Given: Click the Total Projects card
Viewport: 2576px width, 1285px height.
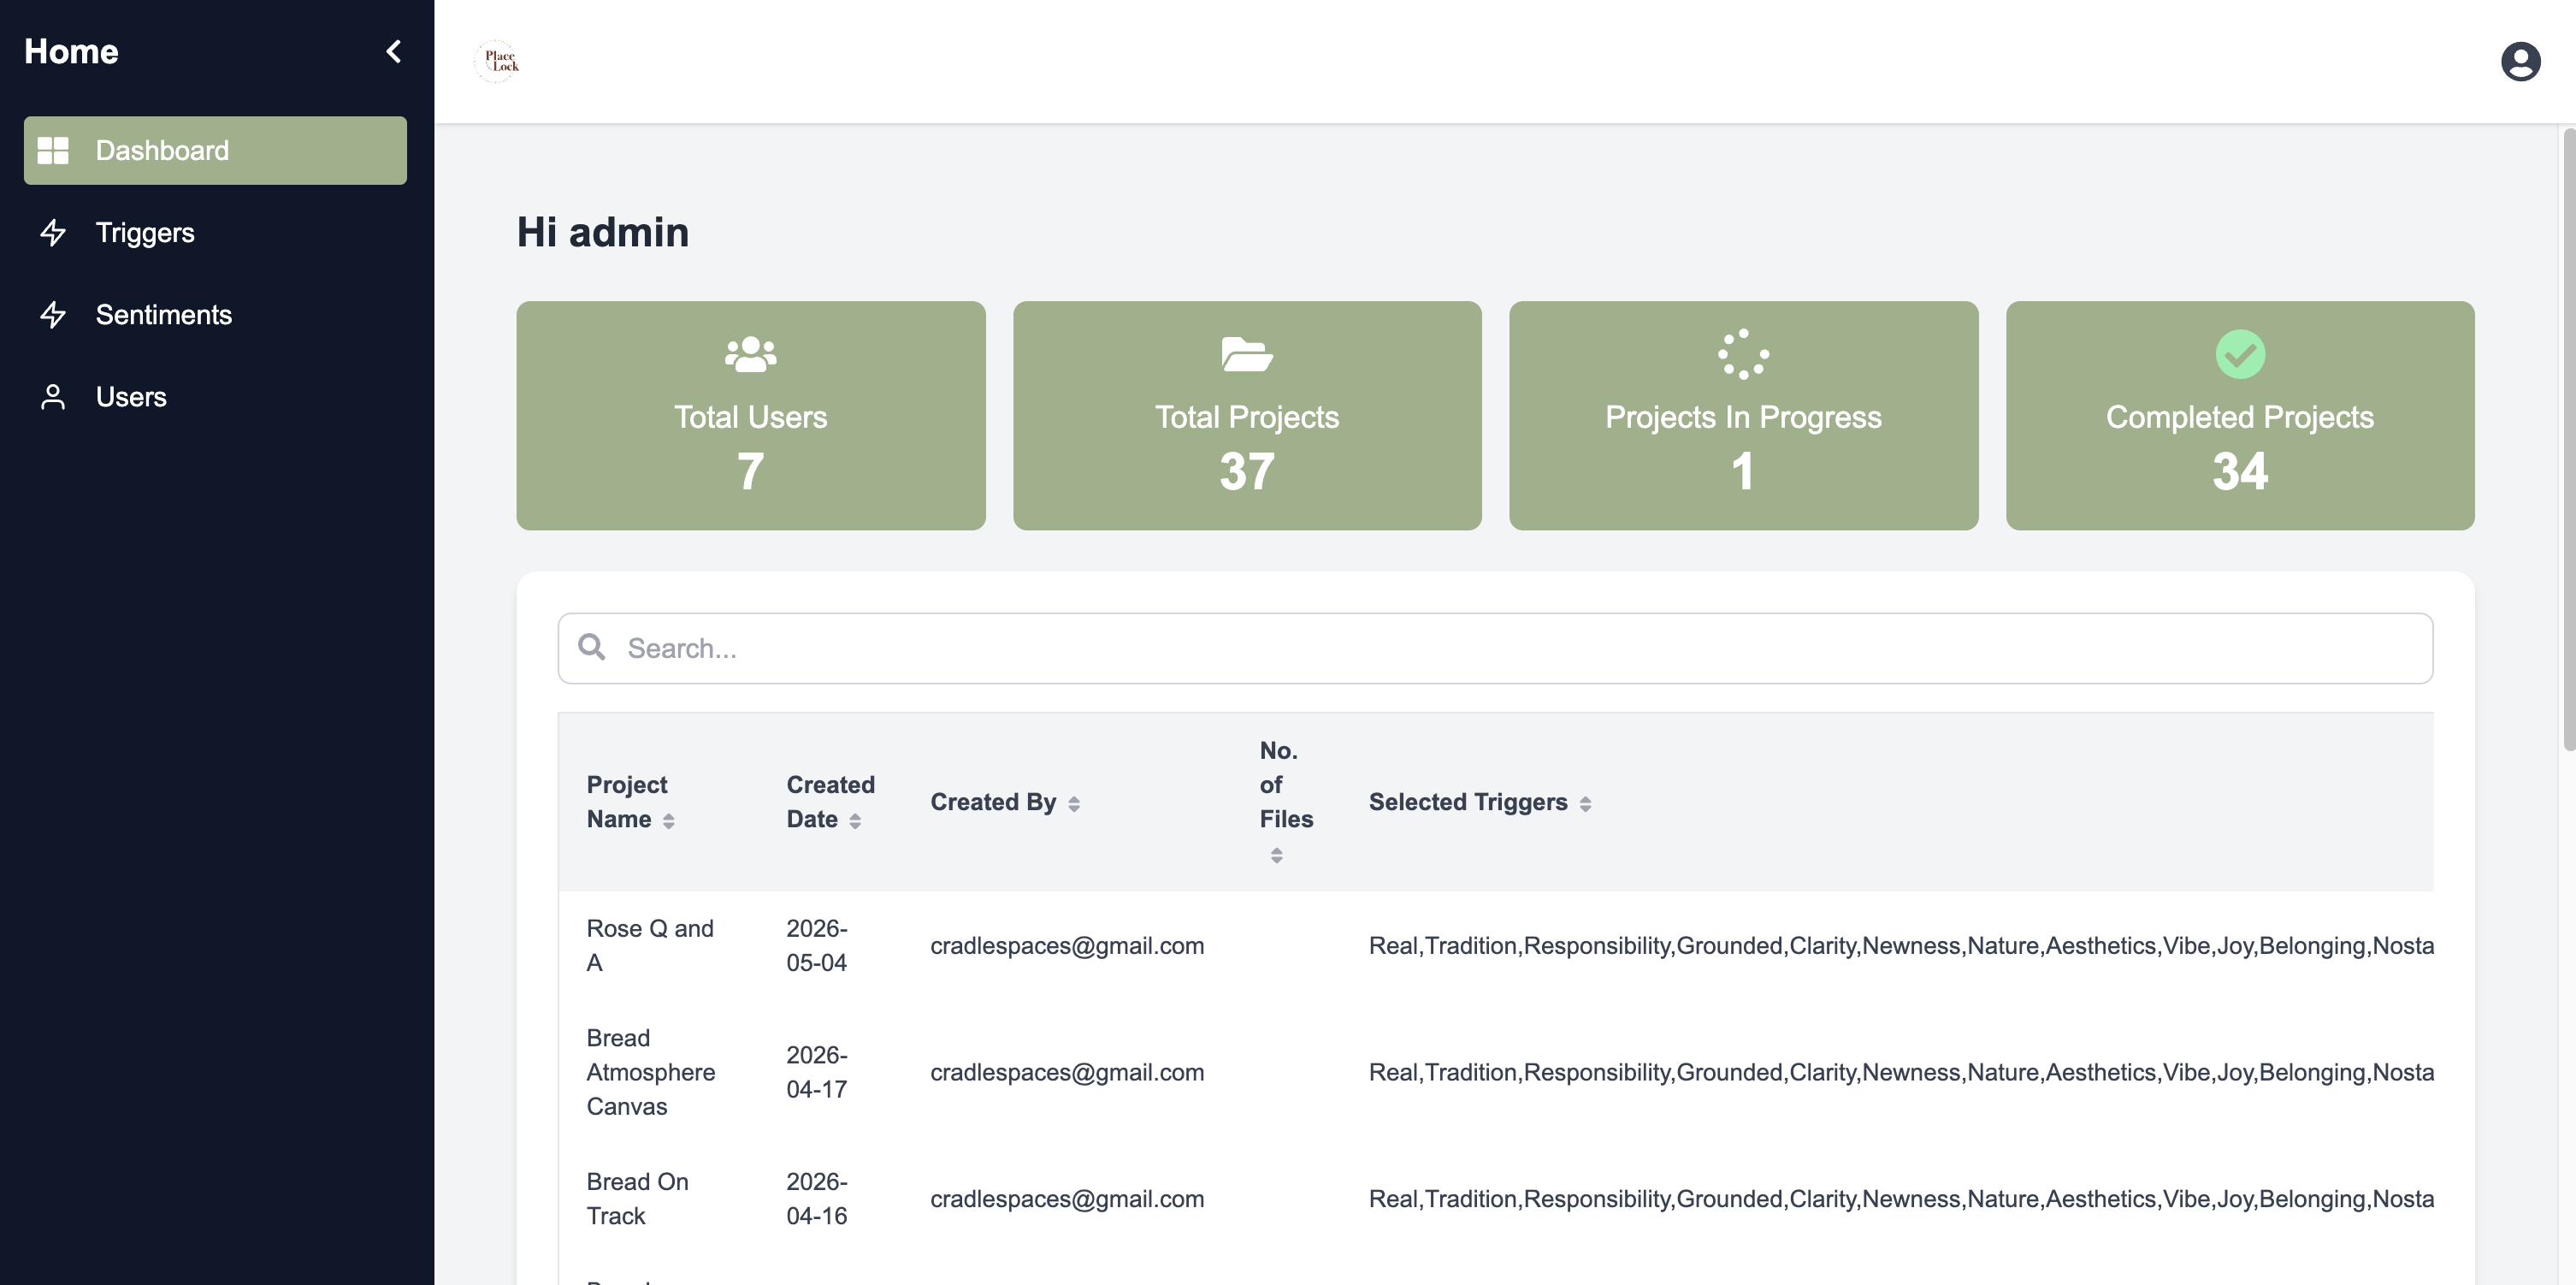Looking at the screenshot, I should (1247, 415).
